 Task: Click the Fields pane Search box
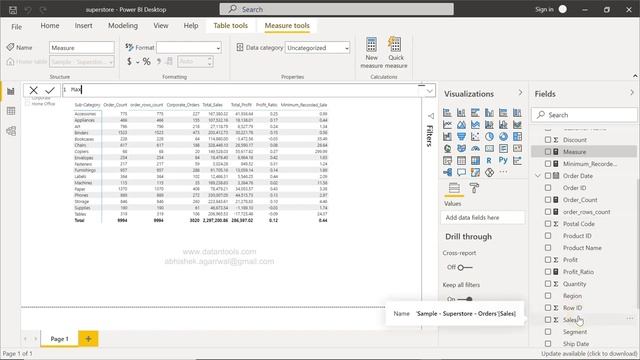tap(584, 115)
